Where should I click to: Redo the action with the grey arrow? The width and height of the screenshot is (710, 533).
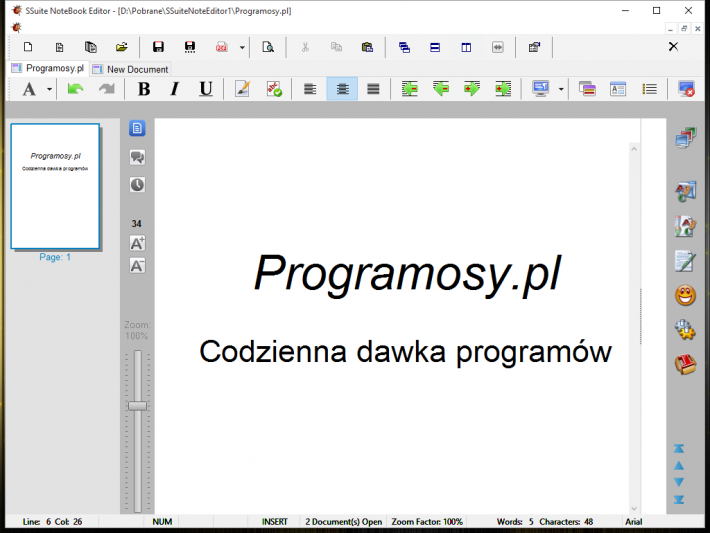pos(107,89)
